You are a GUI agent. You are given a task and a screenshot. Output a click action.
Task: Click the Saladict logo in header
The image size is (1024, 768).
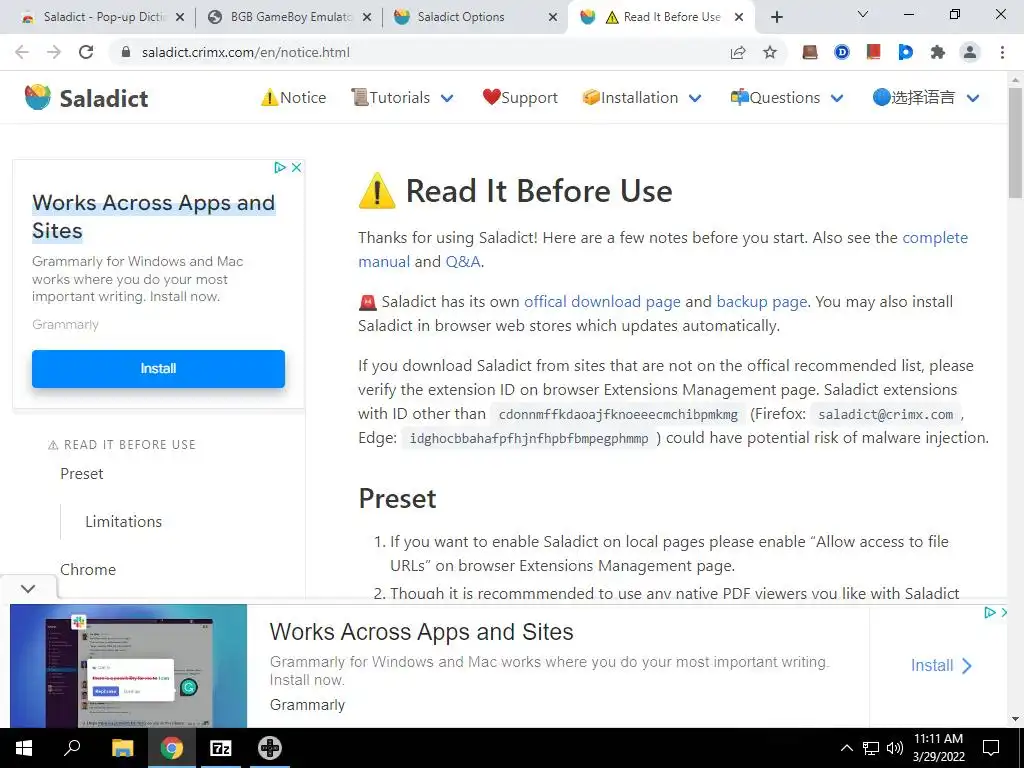(86, 98)
